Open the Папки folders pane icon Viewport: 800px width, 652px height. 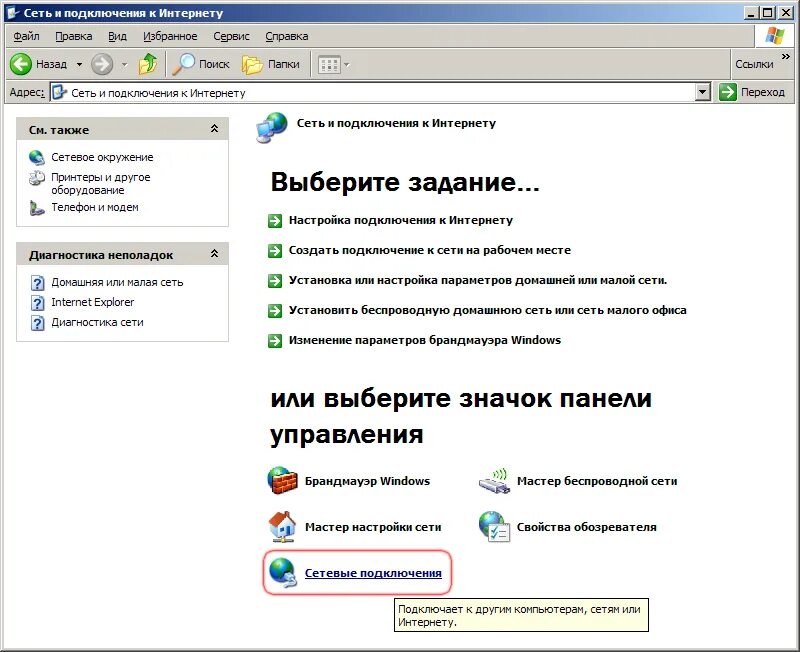pos(252,65)
